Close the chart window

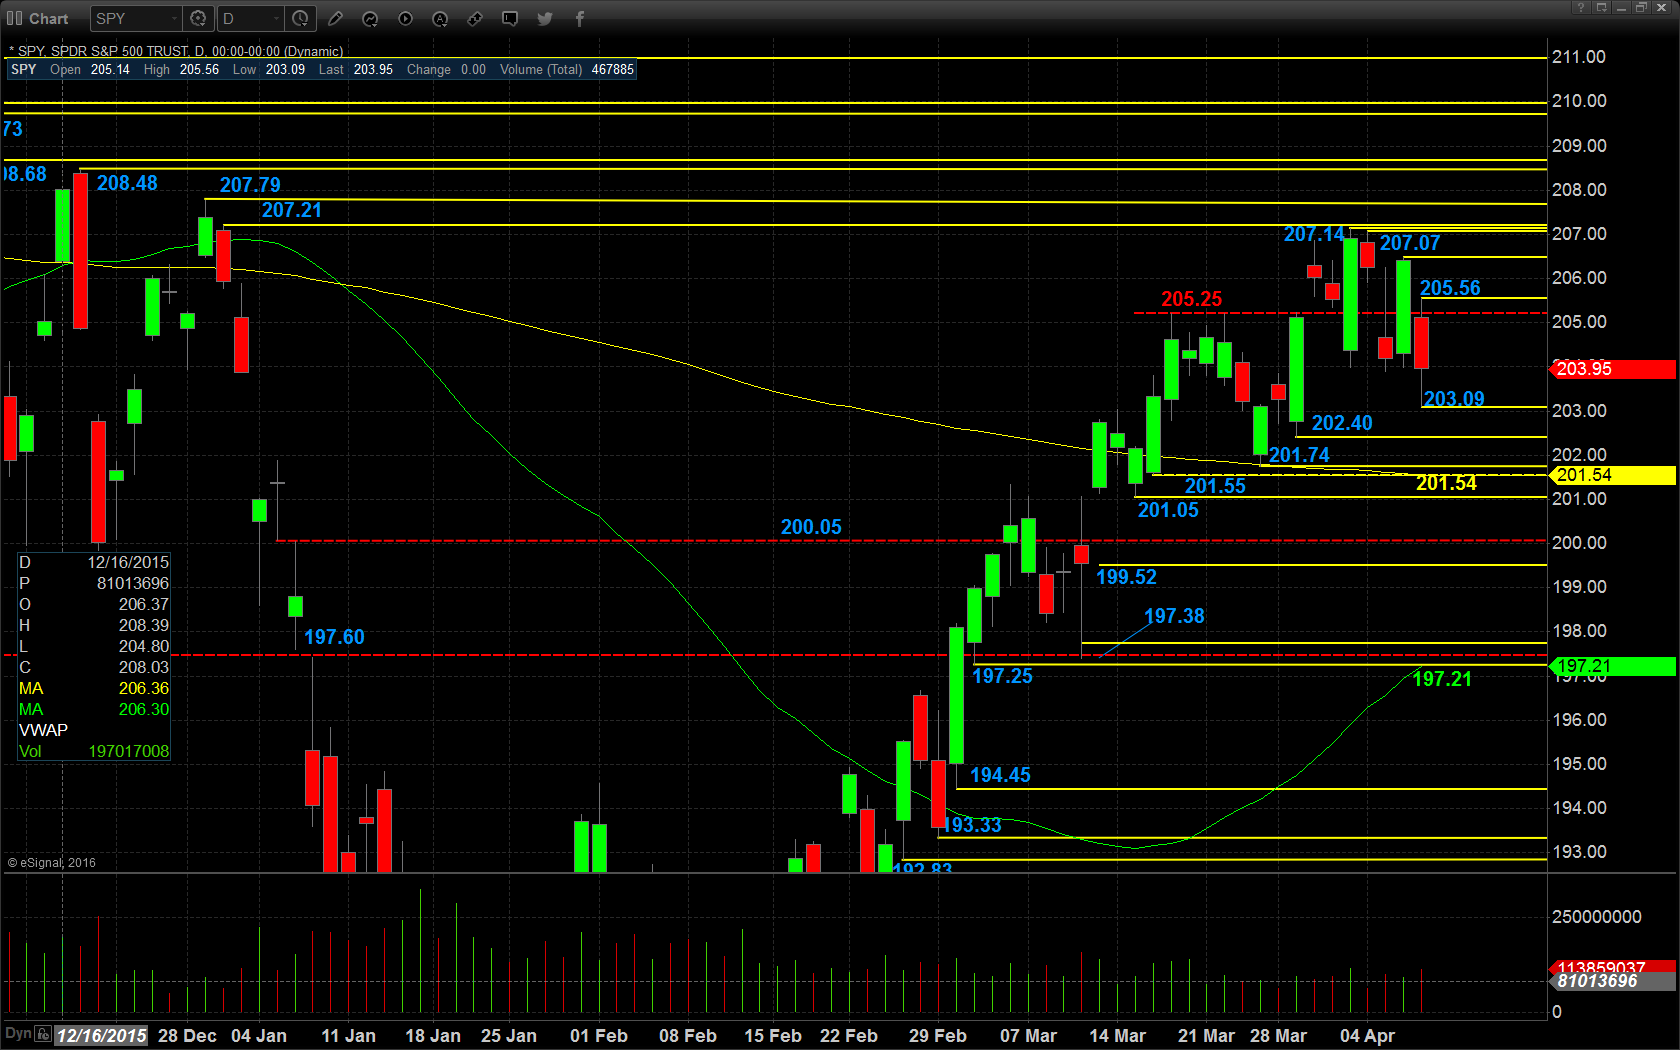click(x=1662, y=7)
